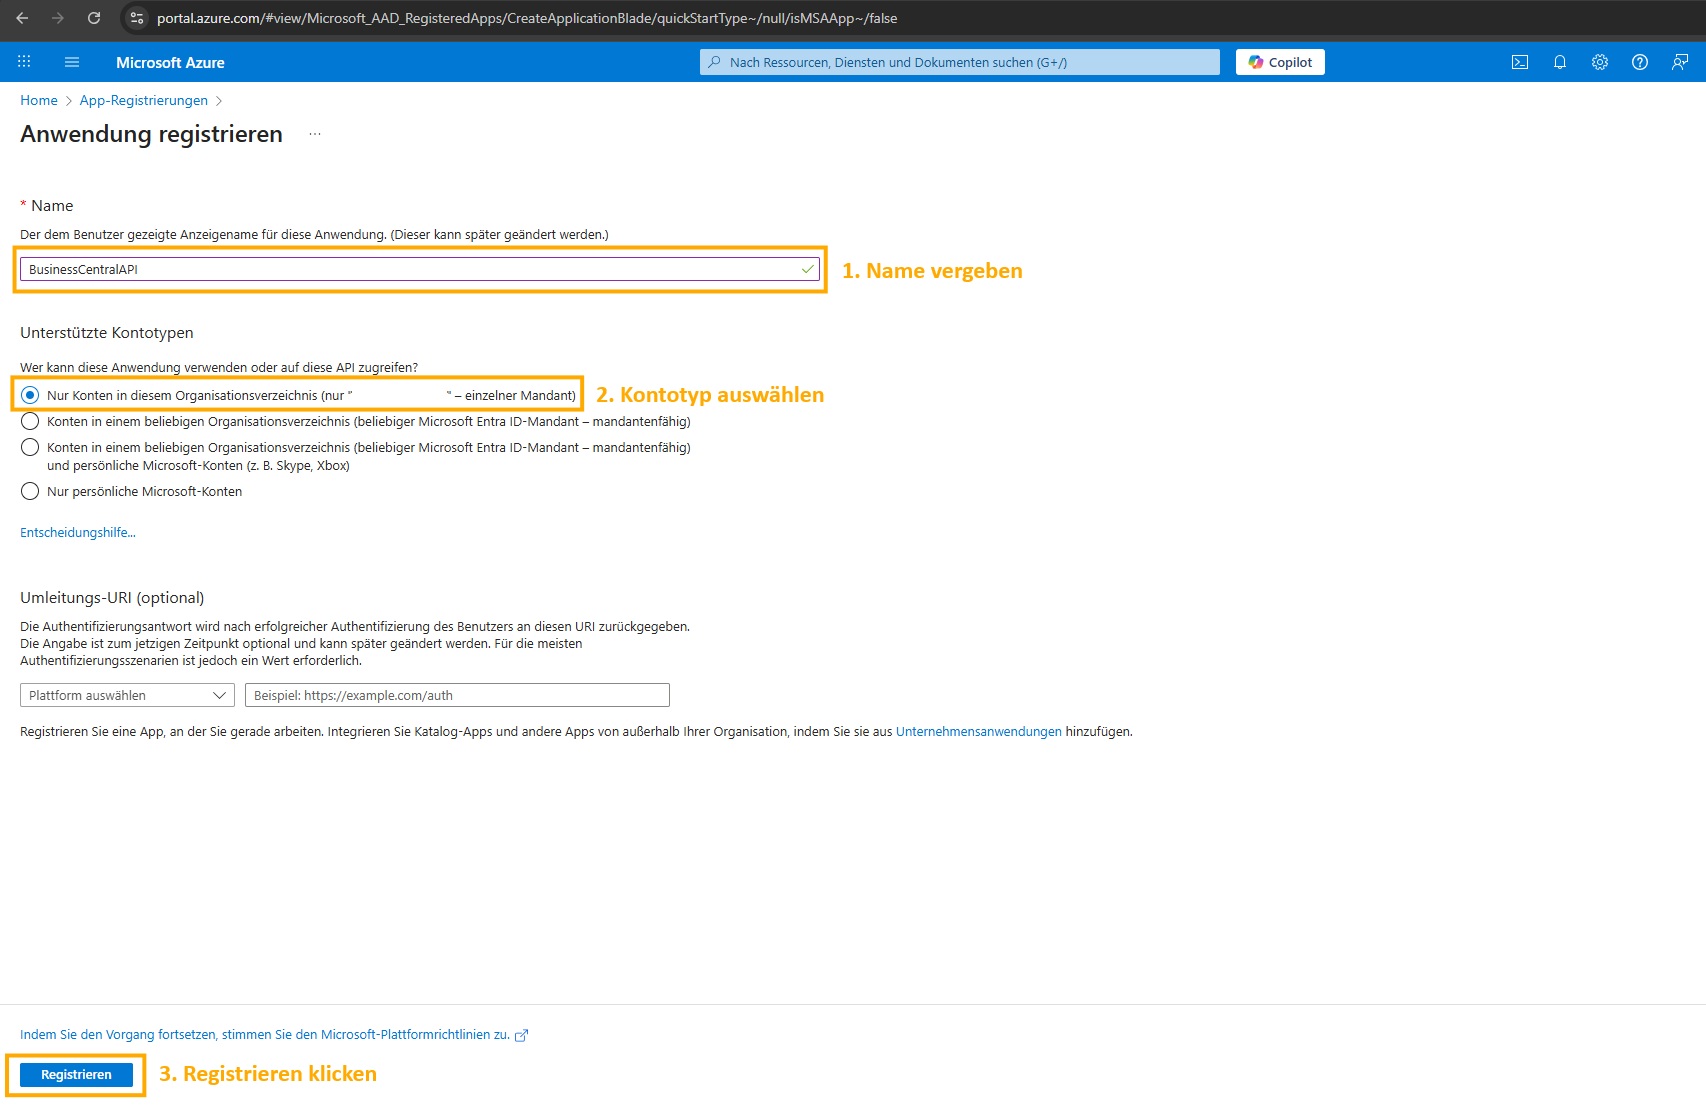Image resolution: width=1706 pixels, height=1107 pixels.
Task: Click the browser address bar URL
Action: pos(527,18)
